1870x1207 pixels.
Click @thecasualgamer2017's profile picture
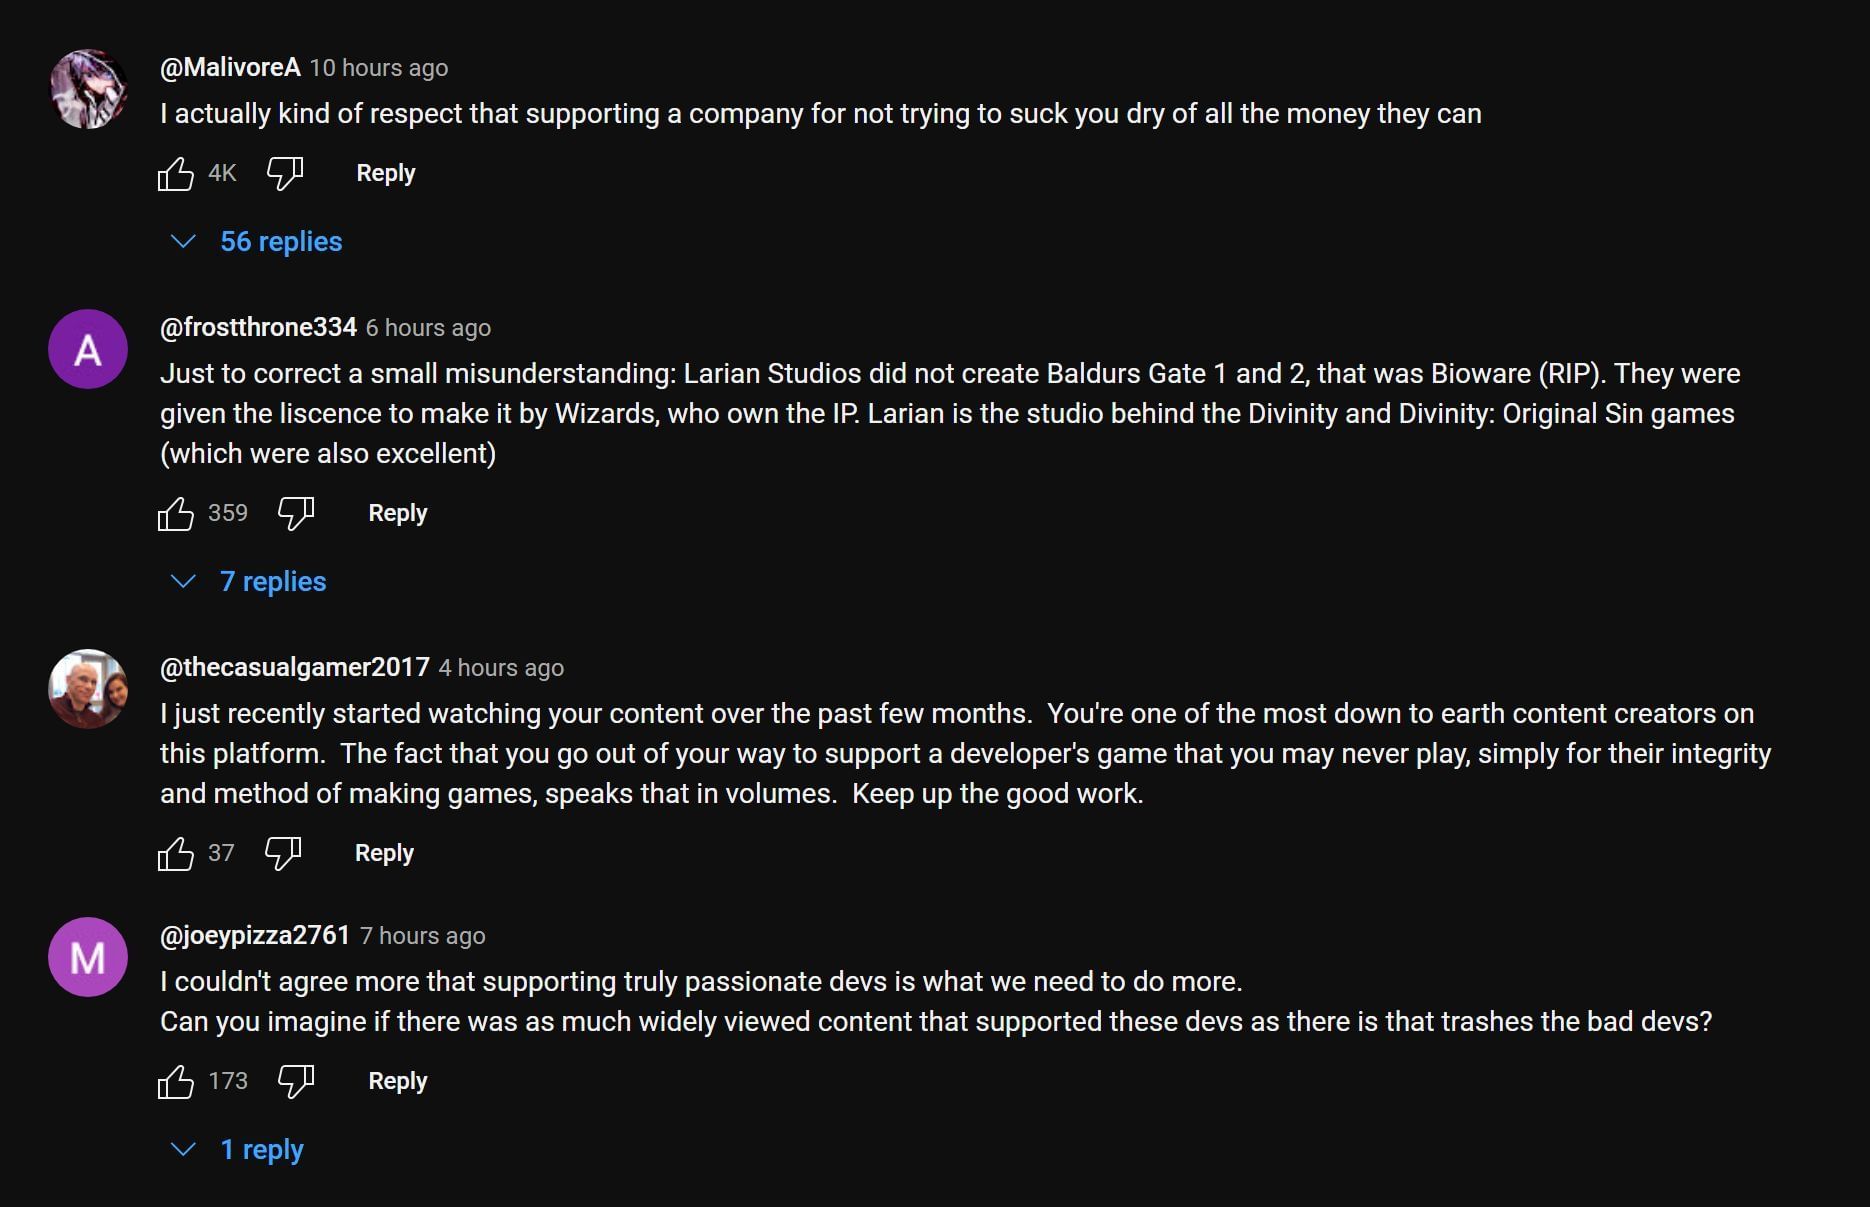coord(88,689)
